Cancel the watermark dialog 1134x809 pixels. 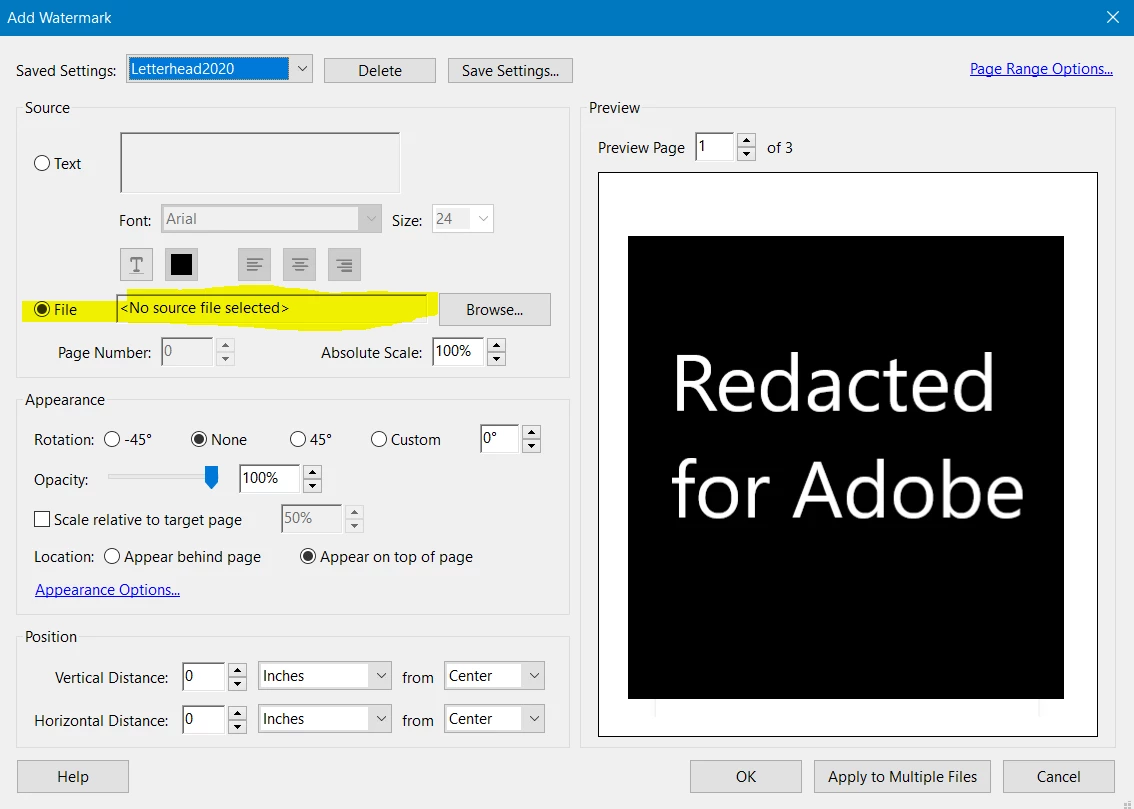pos(1059,776)
